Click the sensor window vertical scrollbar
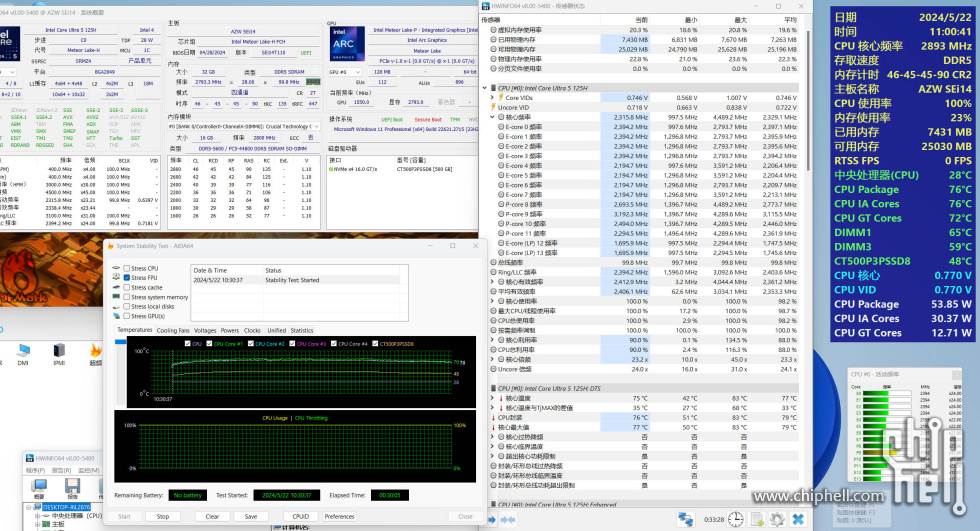 tap(808, 100)
